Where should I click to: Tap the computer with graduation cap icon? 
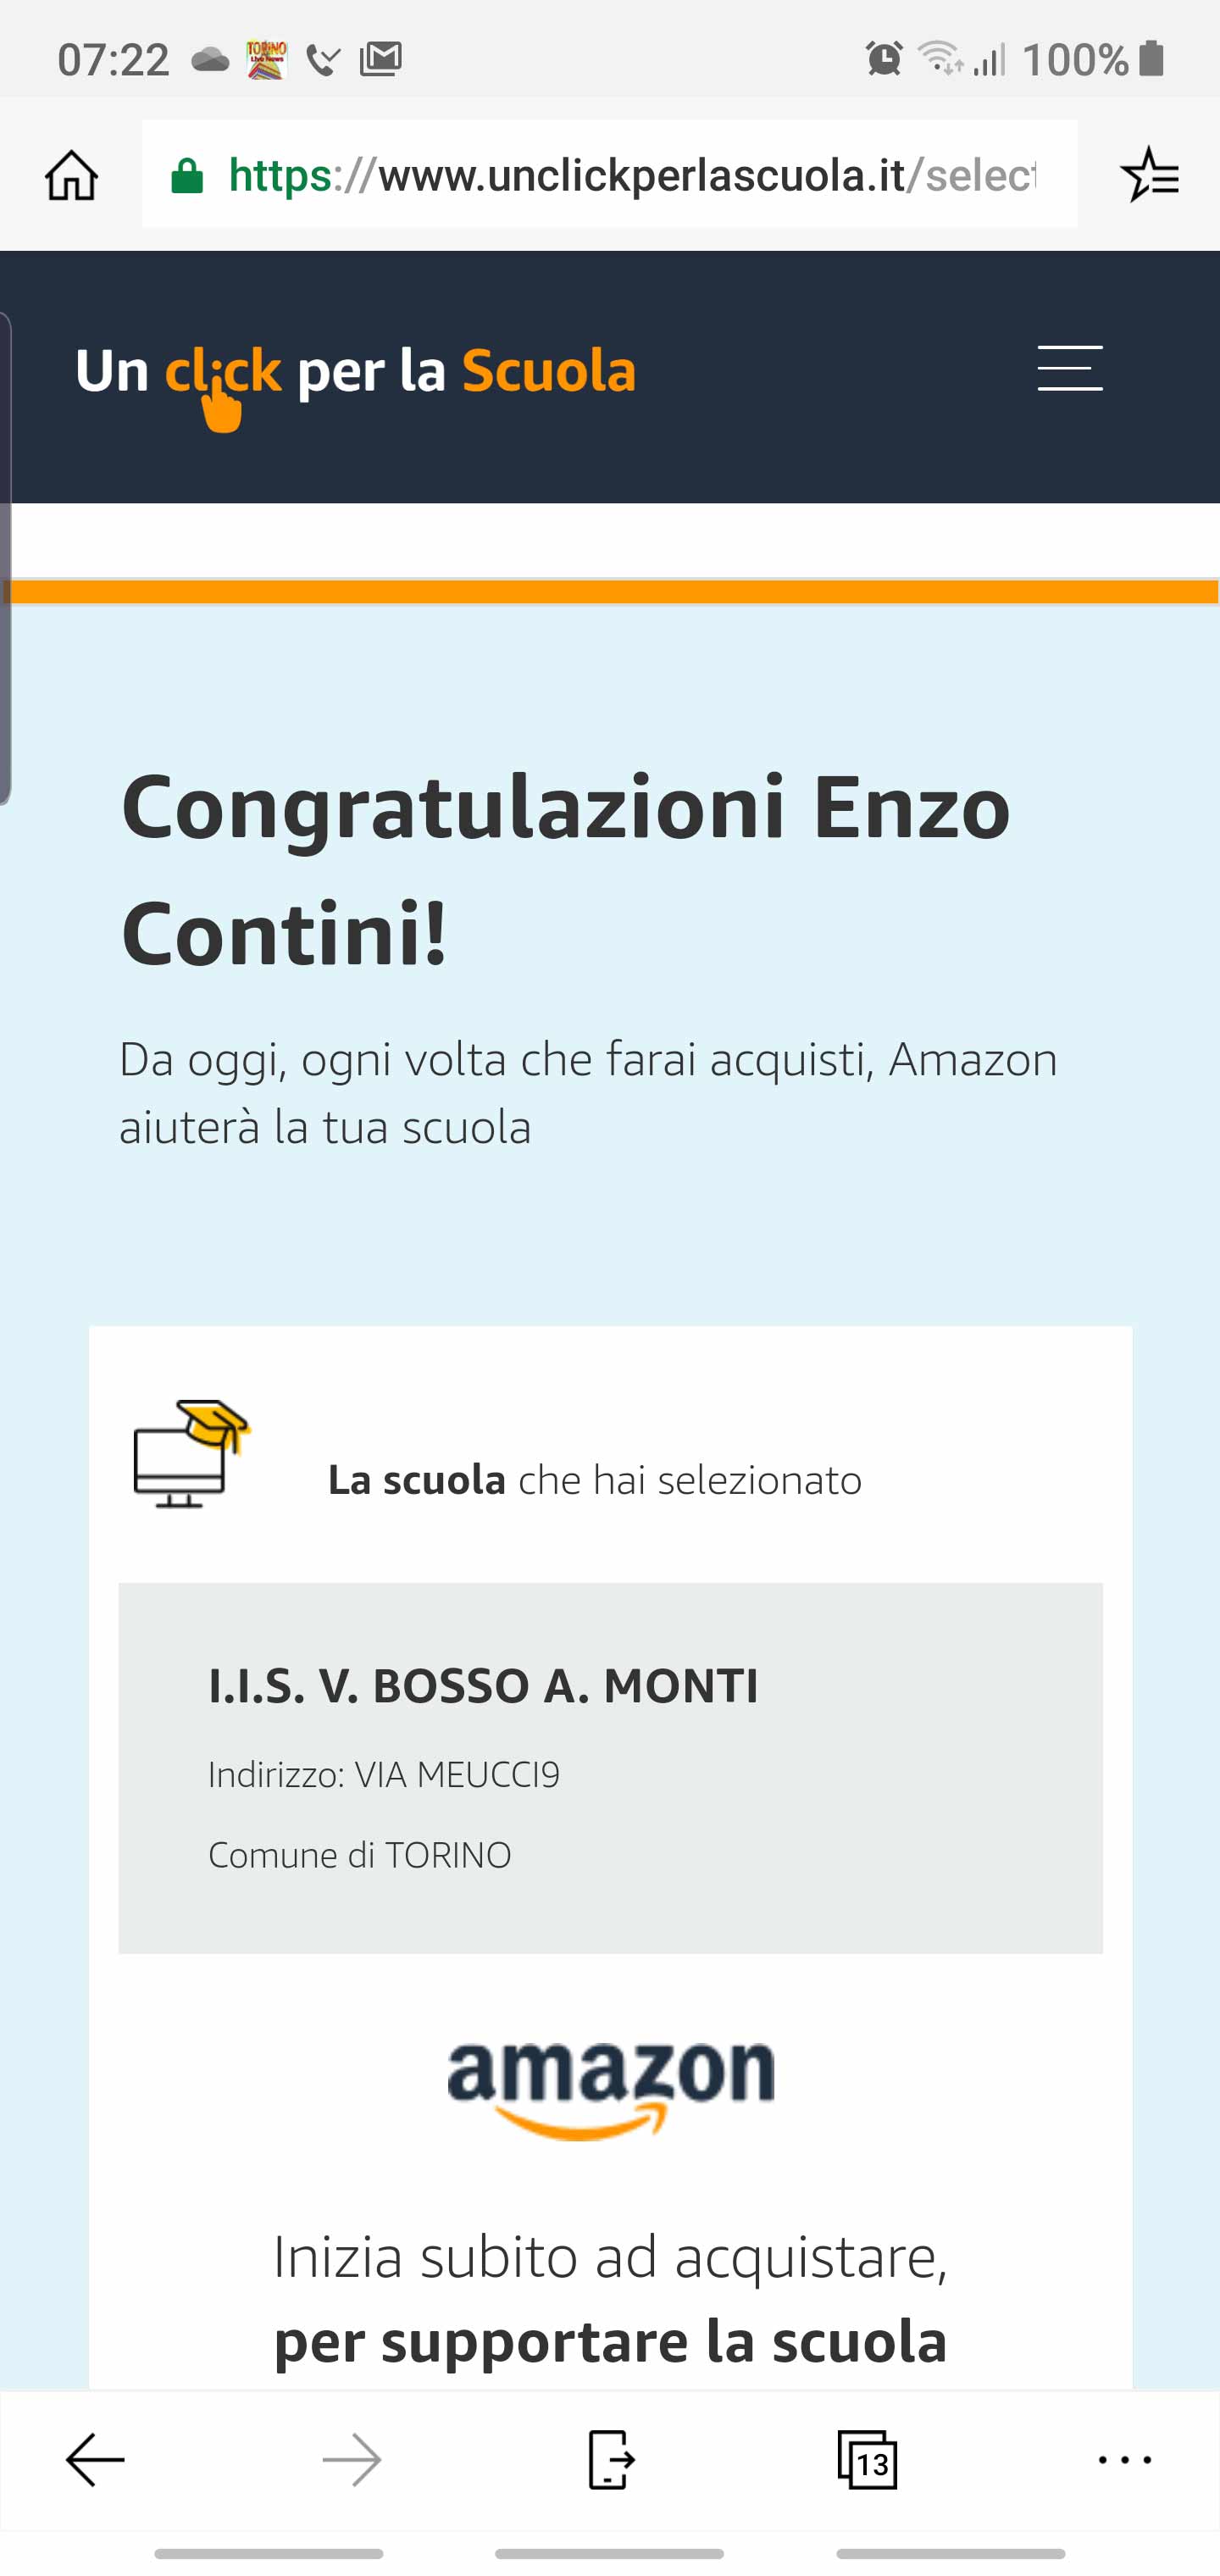coord(191,1453)
